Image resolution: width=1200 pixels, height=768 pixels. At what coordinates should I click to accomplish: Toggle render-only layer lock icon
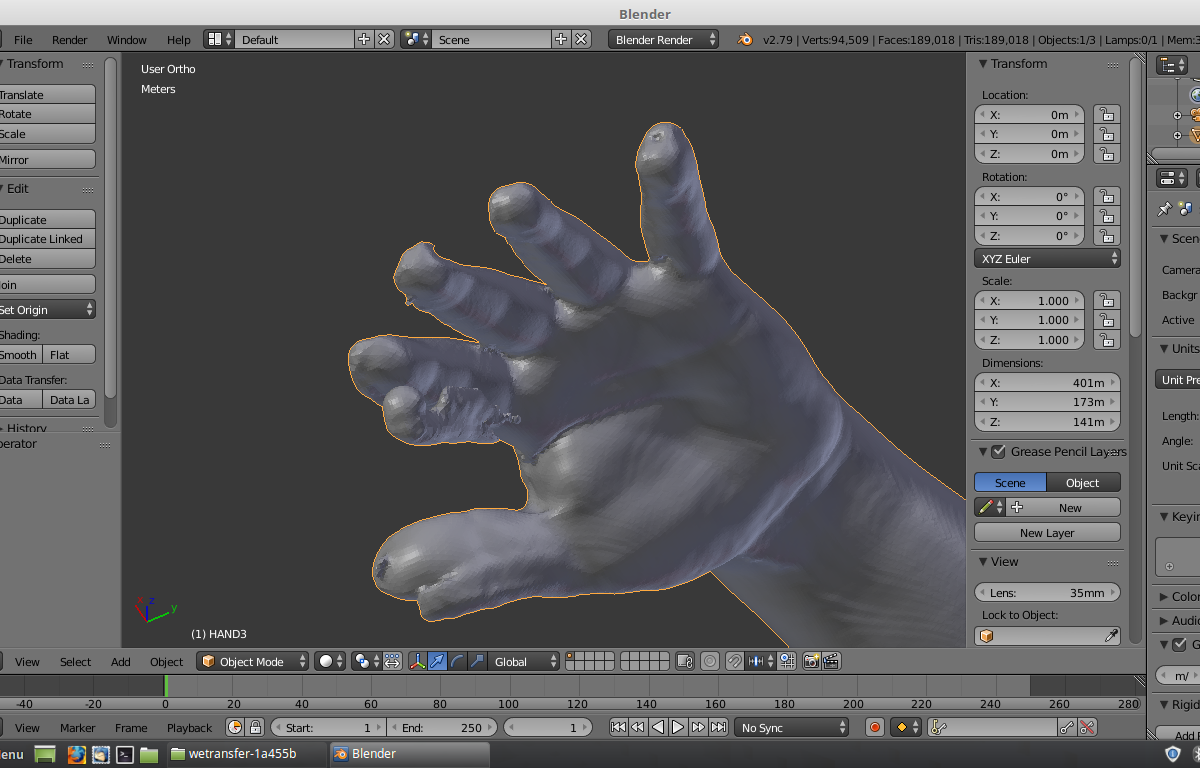(685, 661)
